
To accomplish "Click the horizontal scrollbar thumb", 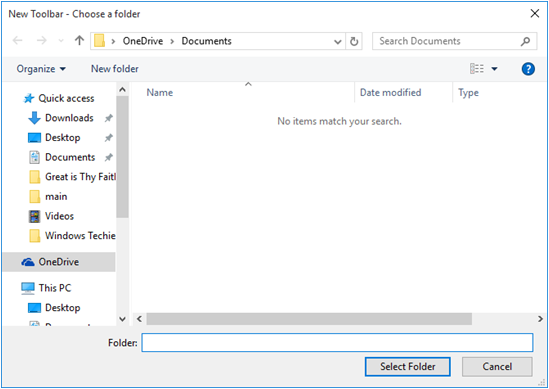I will click(x=309, y=319).
